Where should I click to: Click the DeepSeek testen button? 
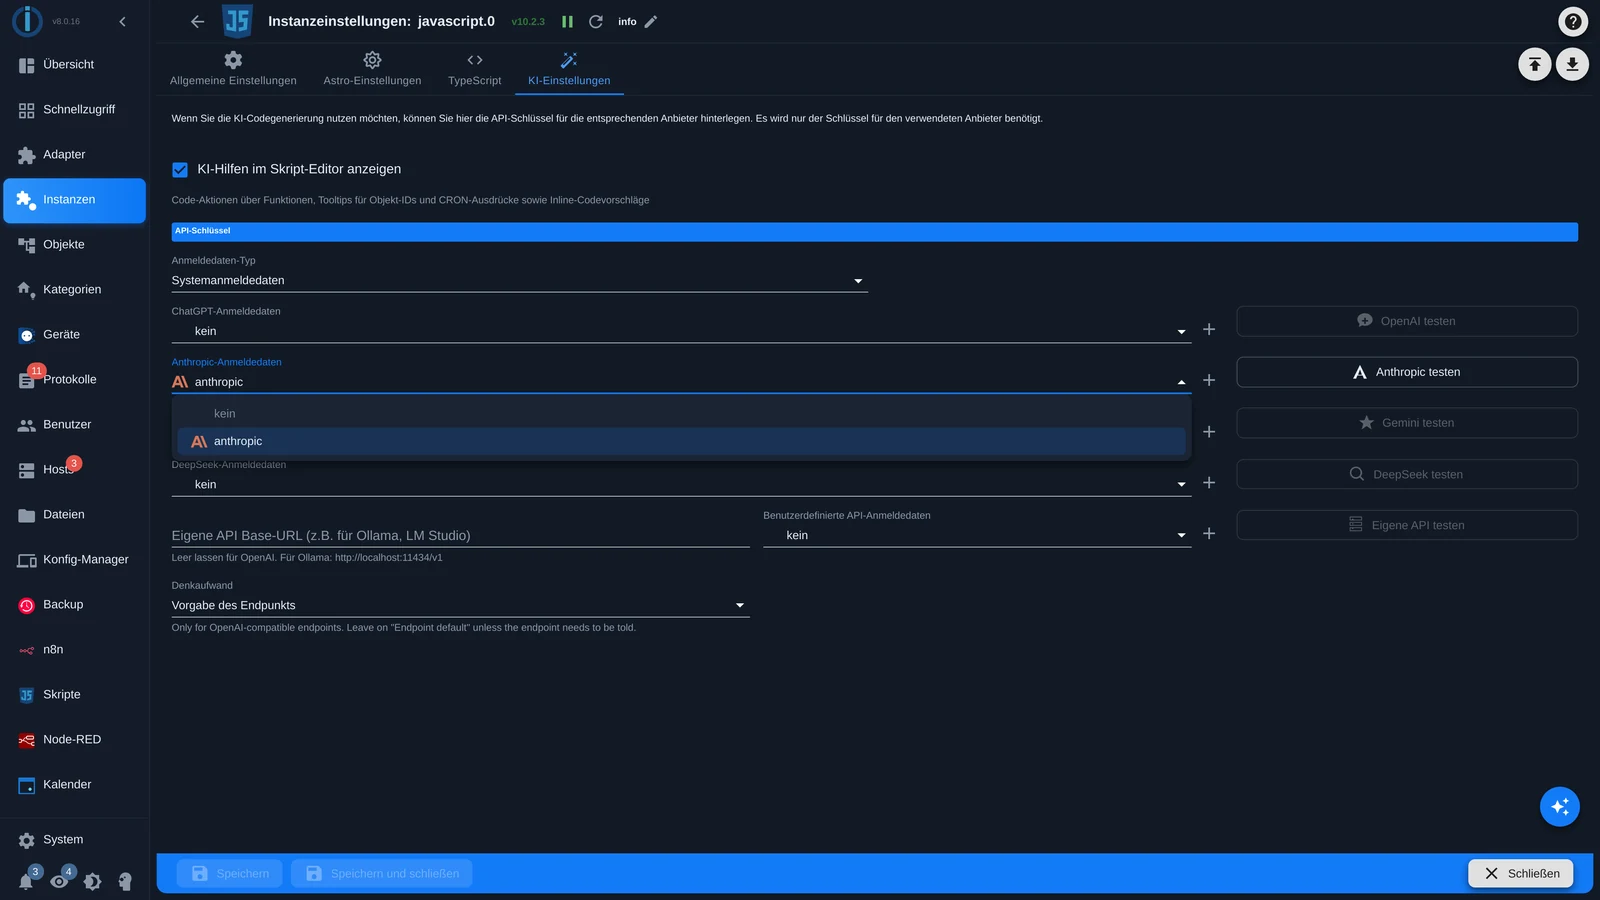1407,474
